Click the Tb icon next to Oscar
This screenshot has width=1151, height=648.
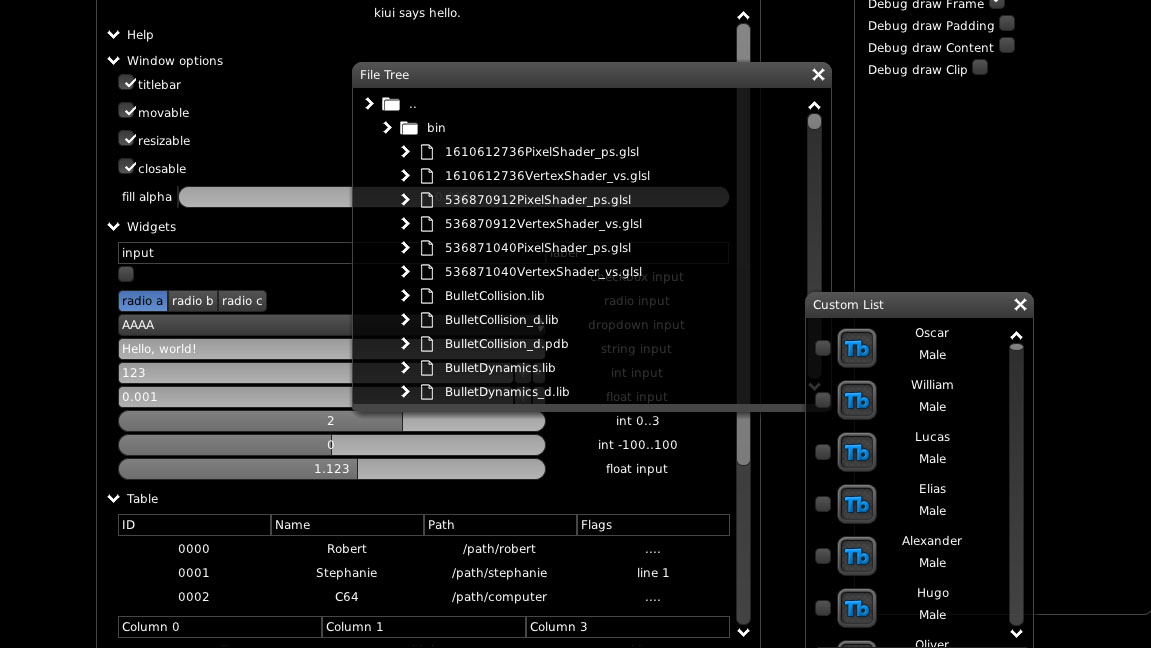click(x=857, y=348)
